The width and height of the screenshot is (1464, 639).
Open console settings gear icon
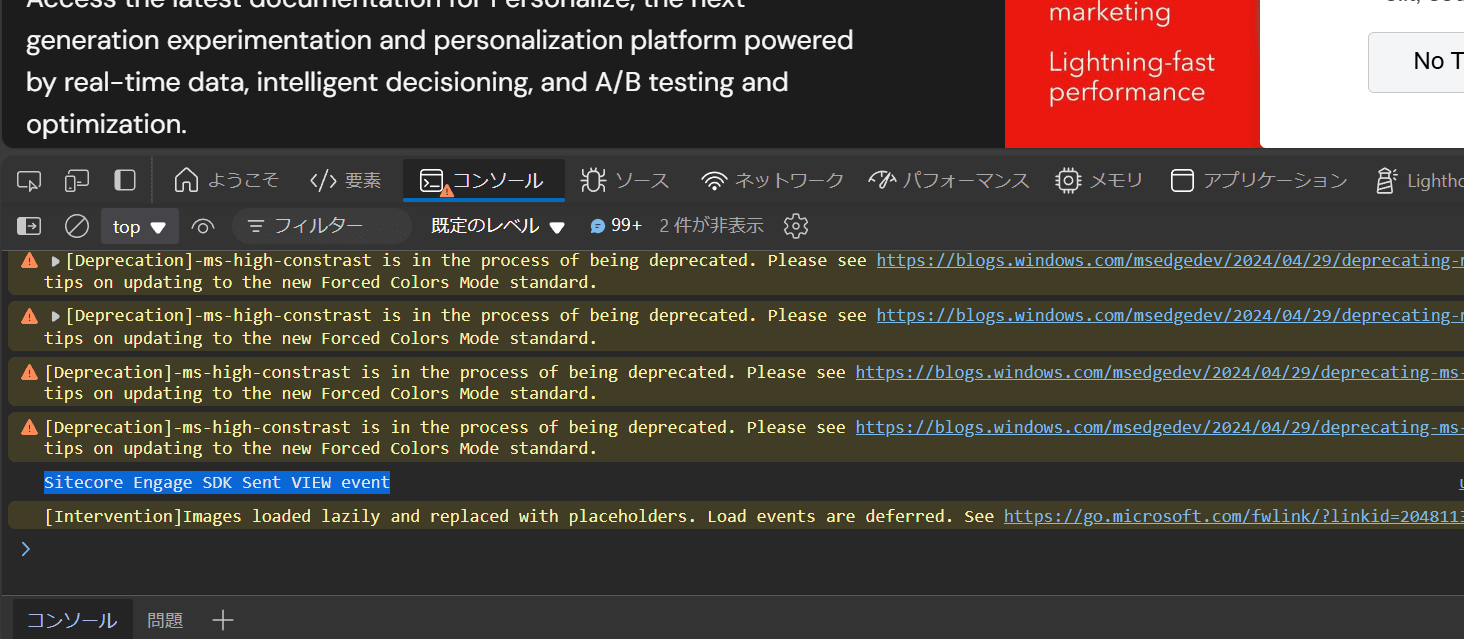tap(796, 226)
